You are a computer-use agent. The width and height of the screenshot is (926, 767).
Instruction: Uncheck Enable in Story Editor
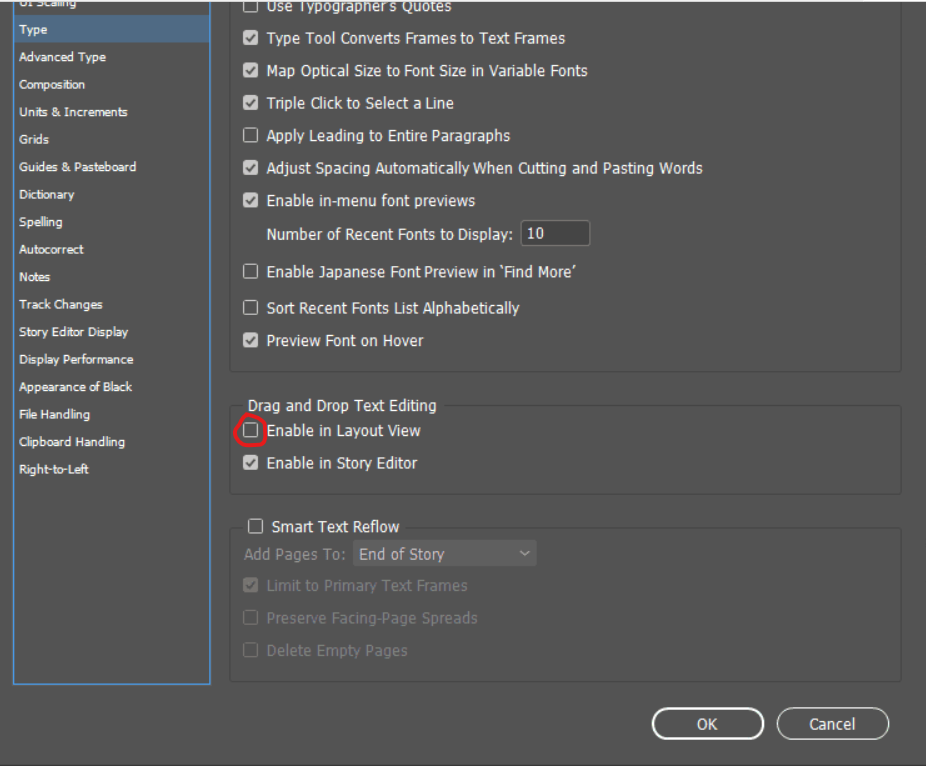point(251,463)
